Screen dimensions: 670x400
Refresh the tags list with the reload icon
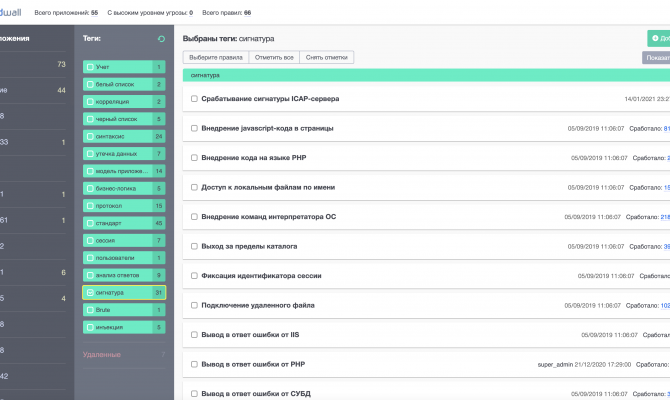pyautogui.click(x=161, y=39)
